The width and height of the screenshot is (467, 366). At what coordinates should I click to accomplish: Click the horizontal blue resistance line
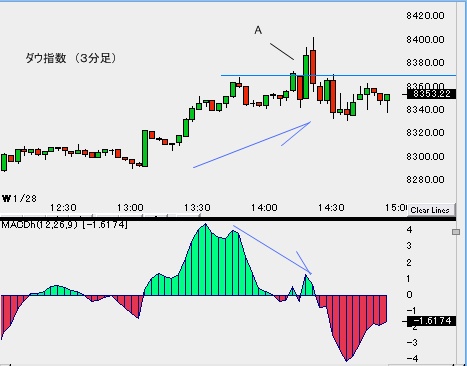pyautogui.click(x=338, y=75)
